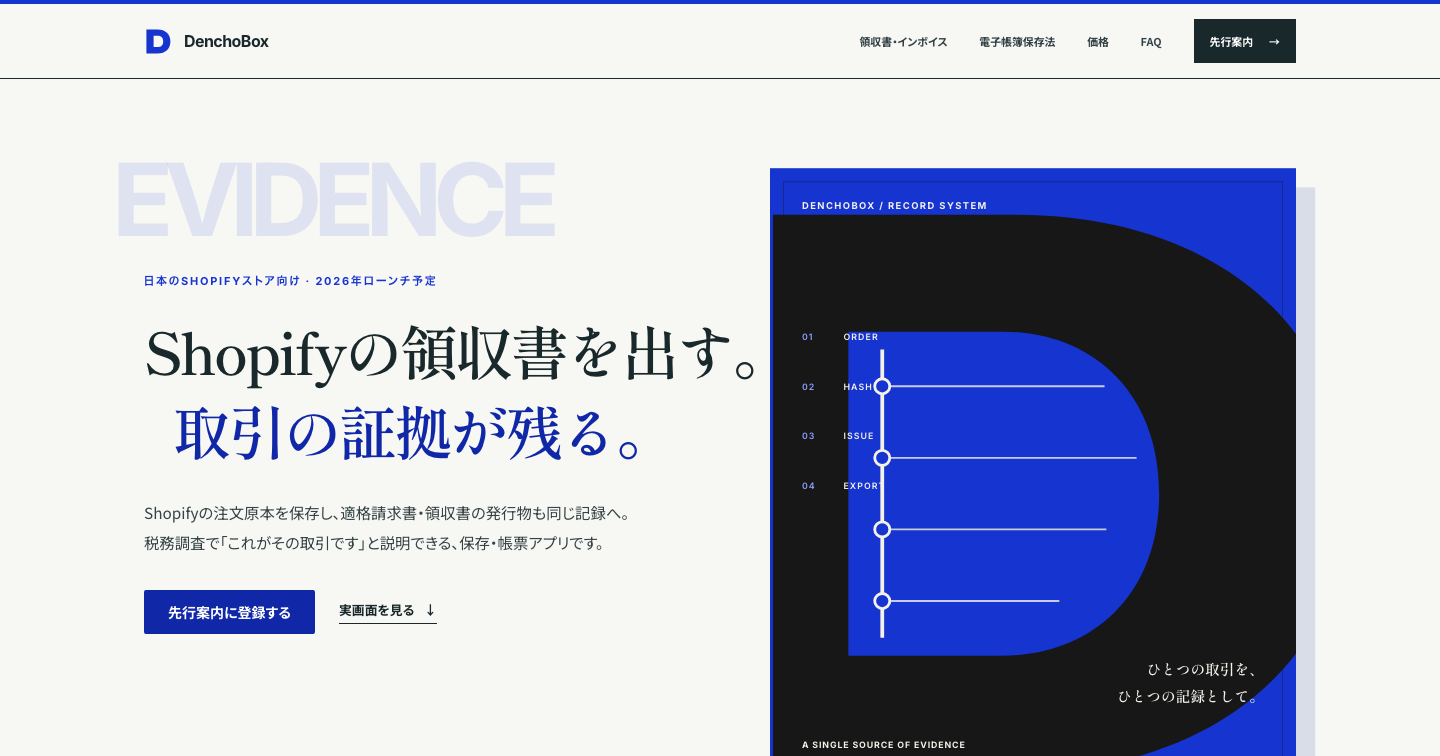Click the arrow icon in 先行案内 button

1274,42
